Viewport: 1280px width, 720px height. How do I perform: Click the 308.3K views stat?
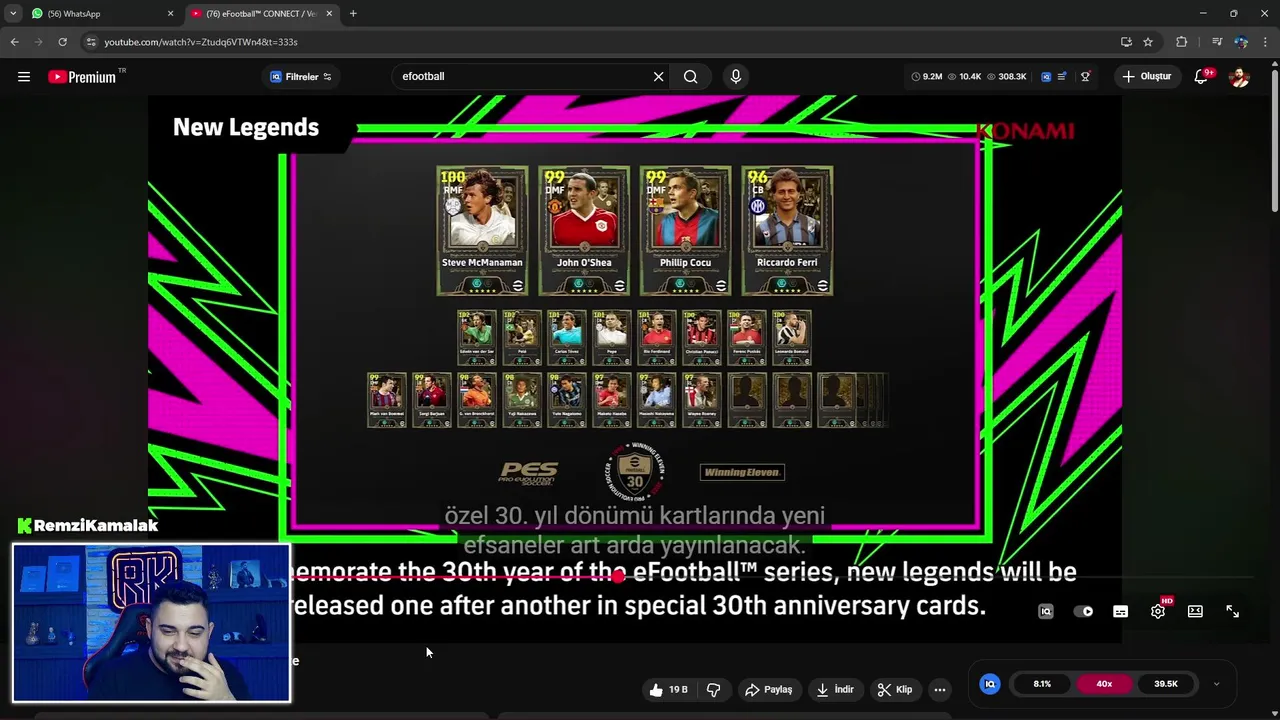1007,77
